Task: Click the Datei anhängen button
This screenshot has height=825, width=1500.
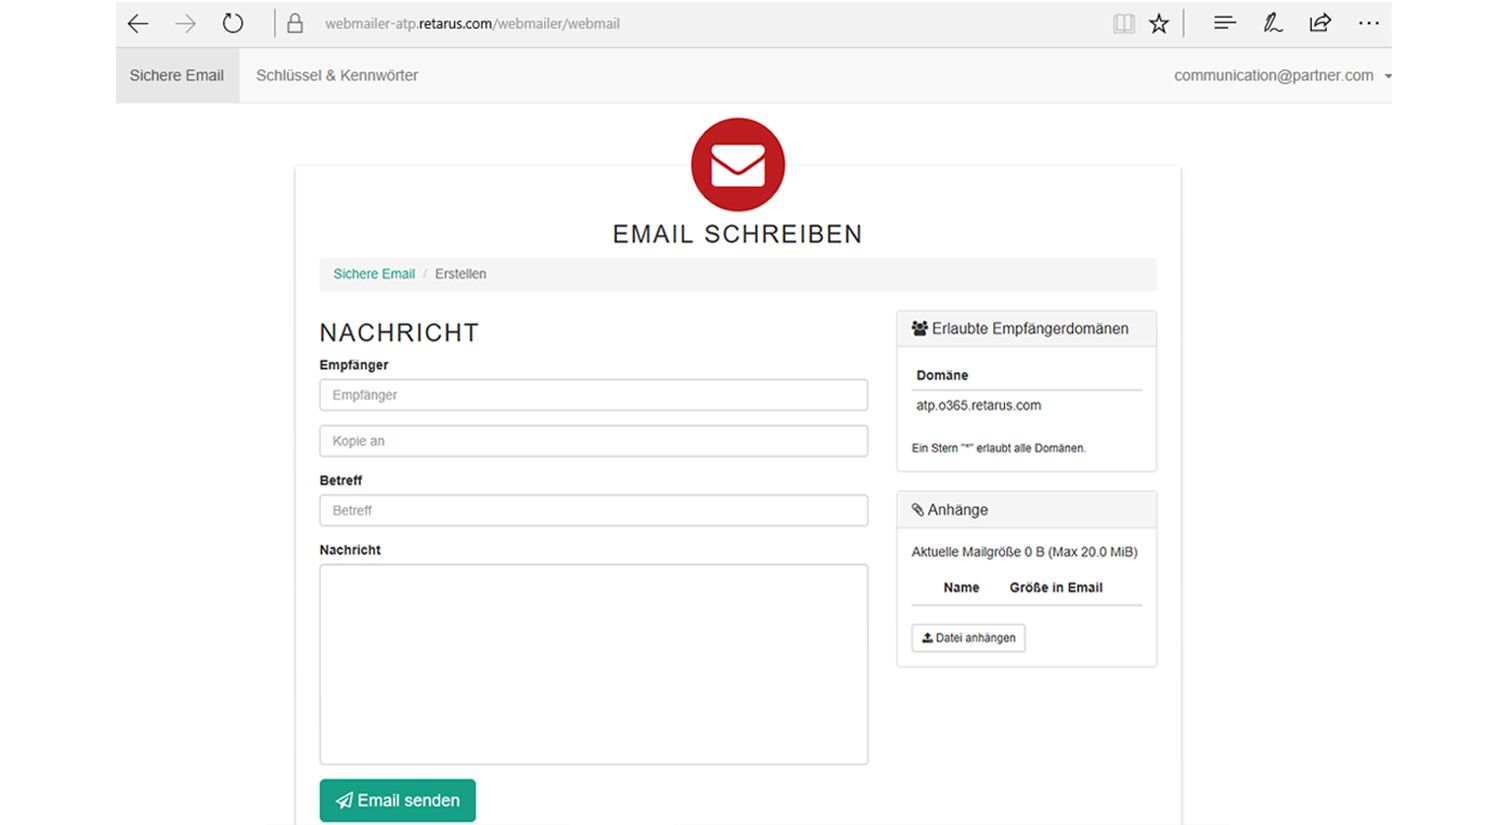Action: pyautogui.click(x=968, y=638)
